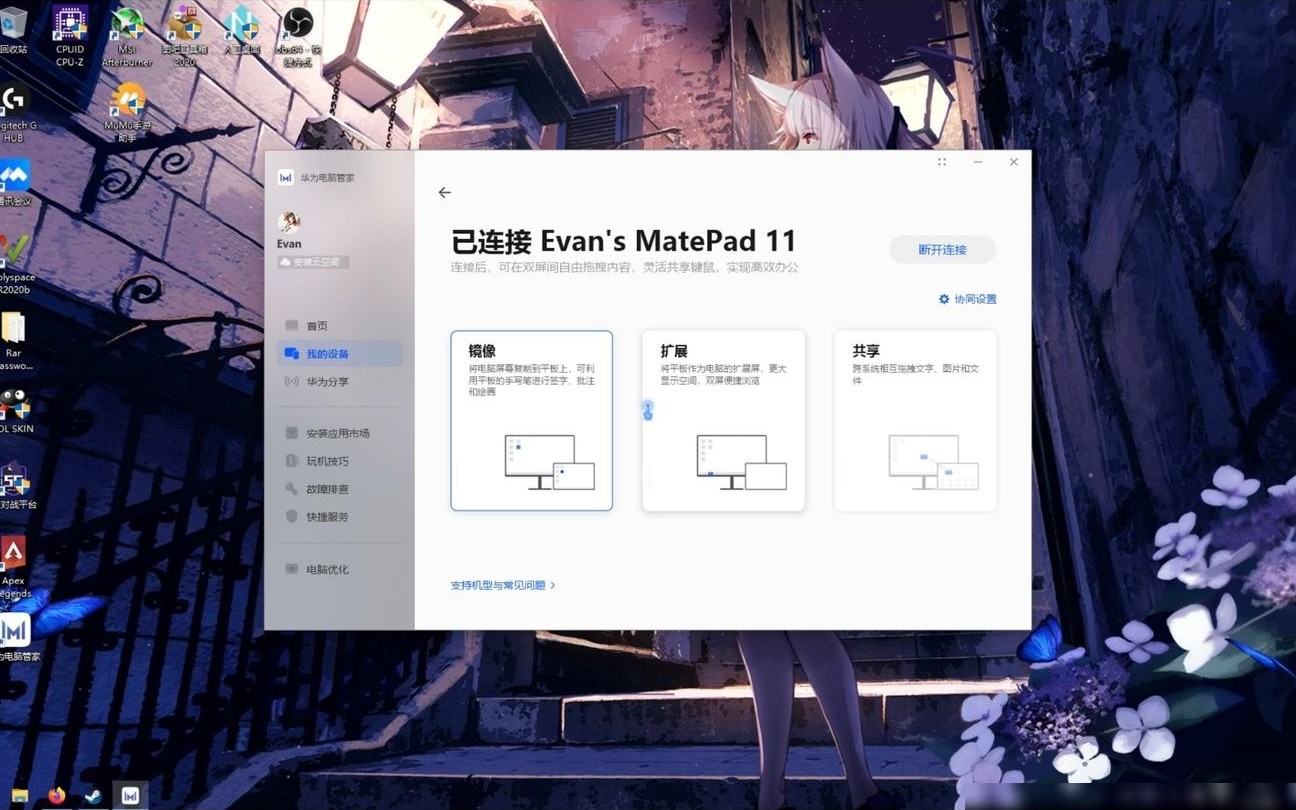Open 玩机技巧 tips section
The width and height of the screenshot is (1296, 810).
coord(339,462)
